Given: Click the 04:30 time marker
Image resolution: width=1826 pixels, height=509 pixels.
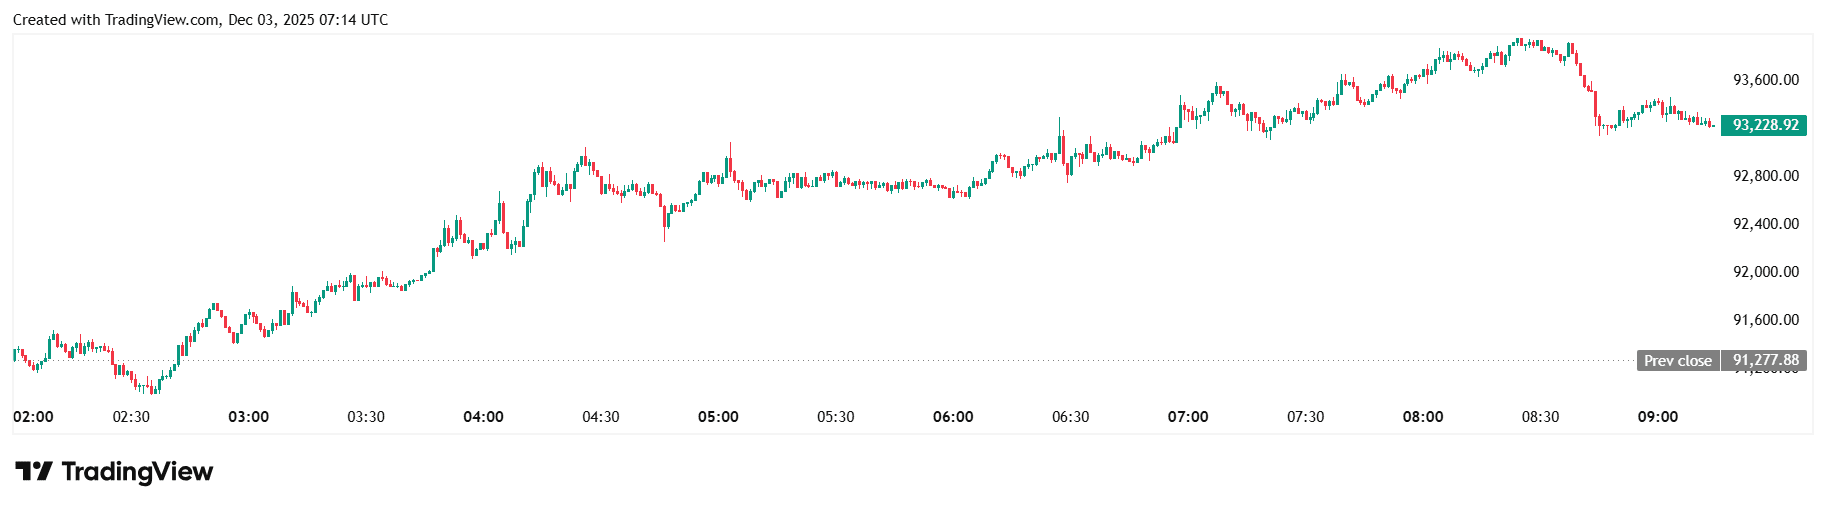Looking at the screenshot, I should [601, 417].
